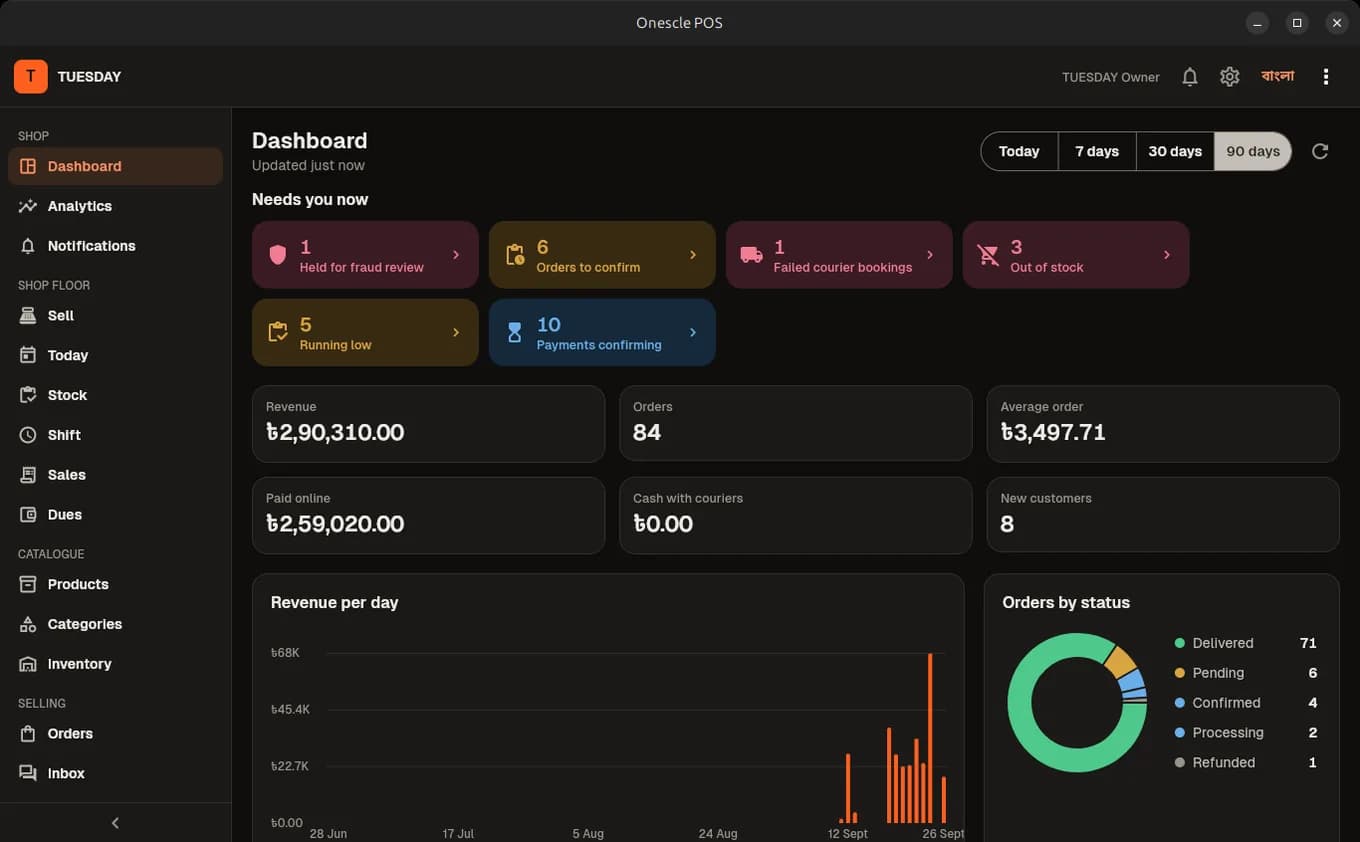Click the Pending legend entry
The width and height of the screenshot is (1360, 842).
tap(1246, 673)
